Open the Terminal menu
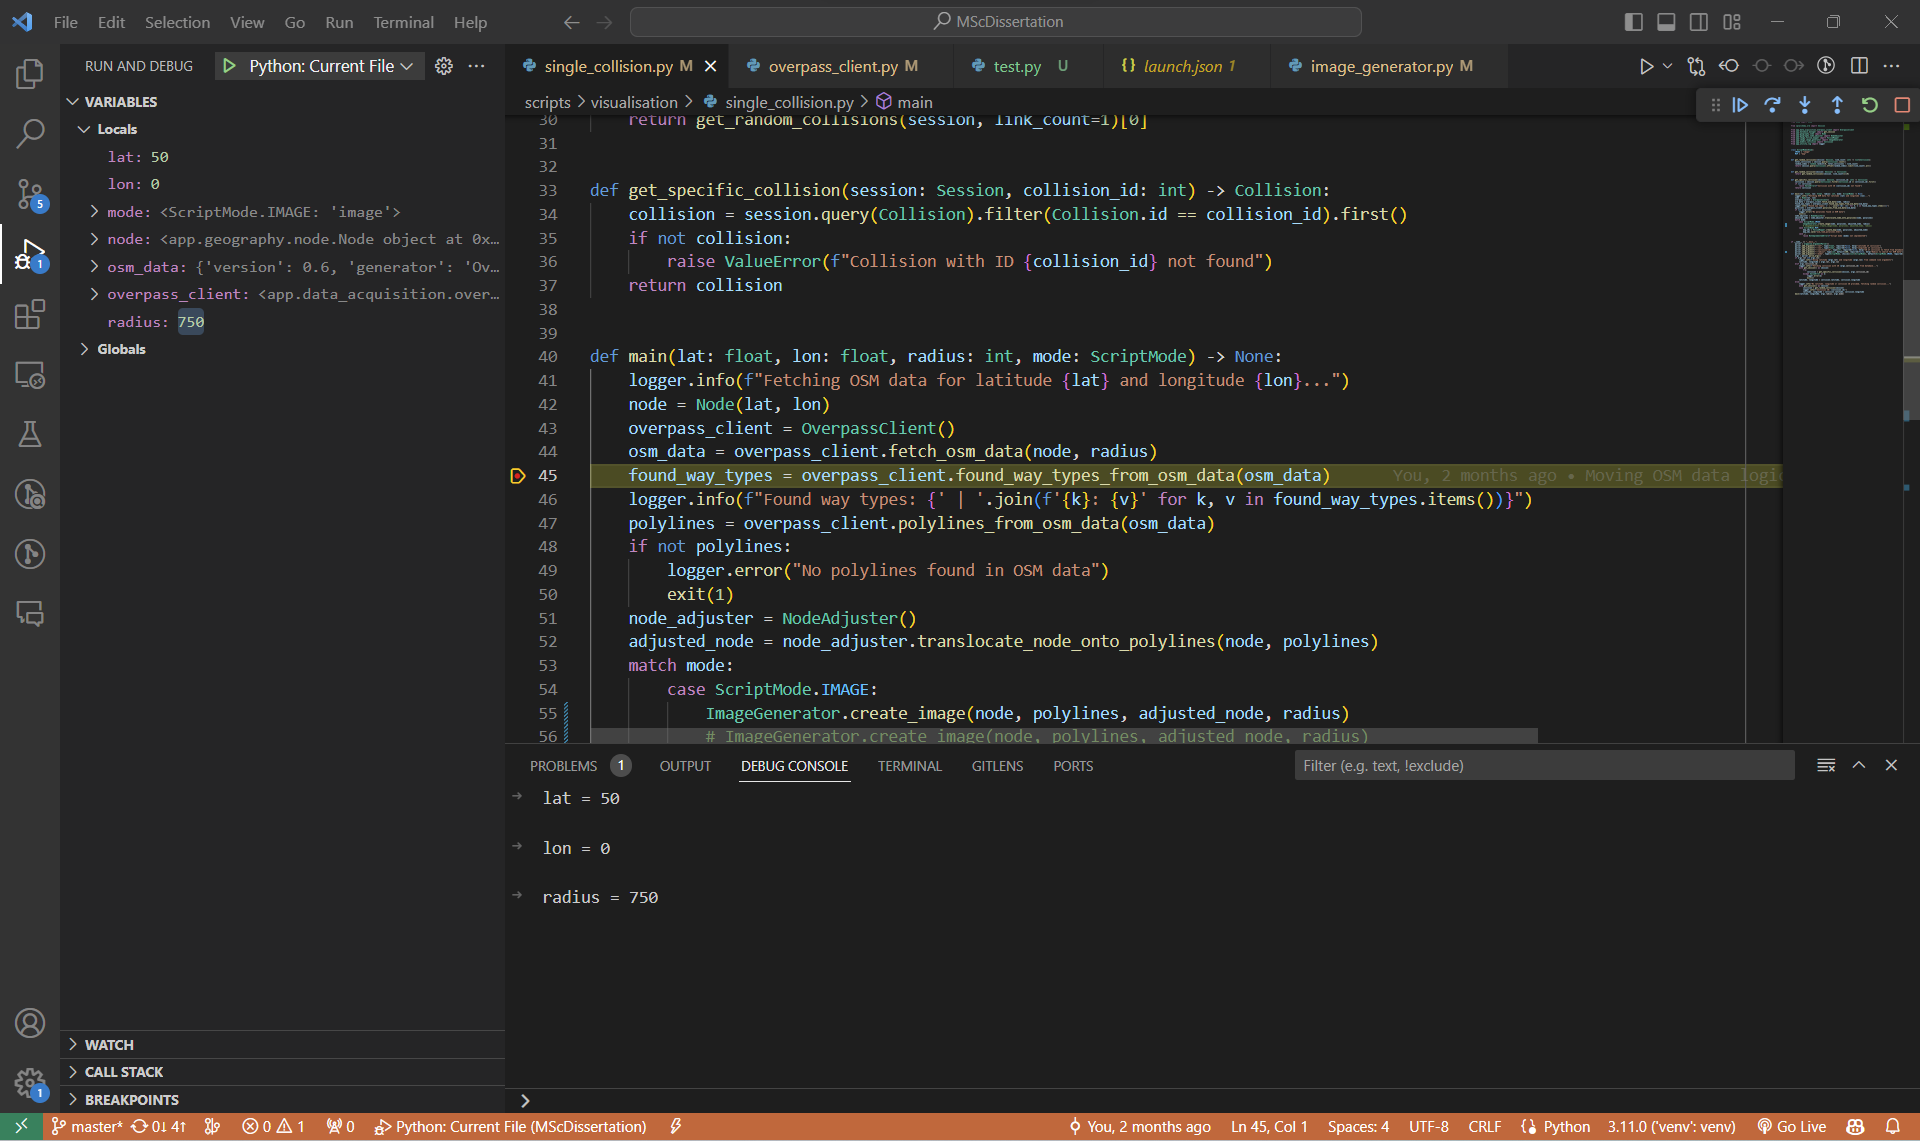The width and height of the screenshot is (1920, 1141). pyautogui.click(x=403, y=22)
